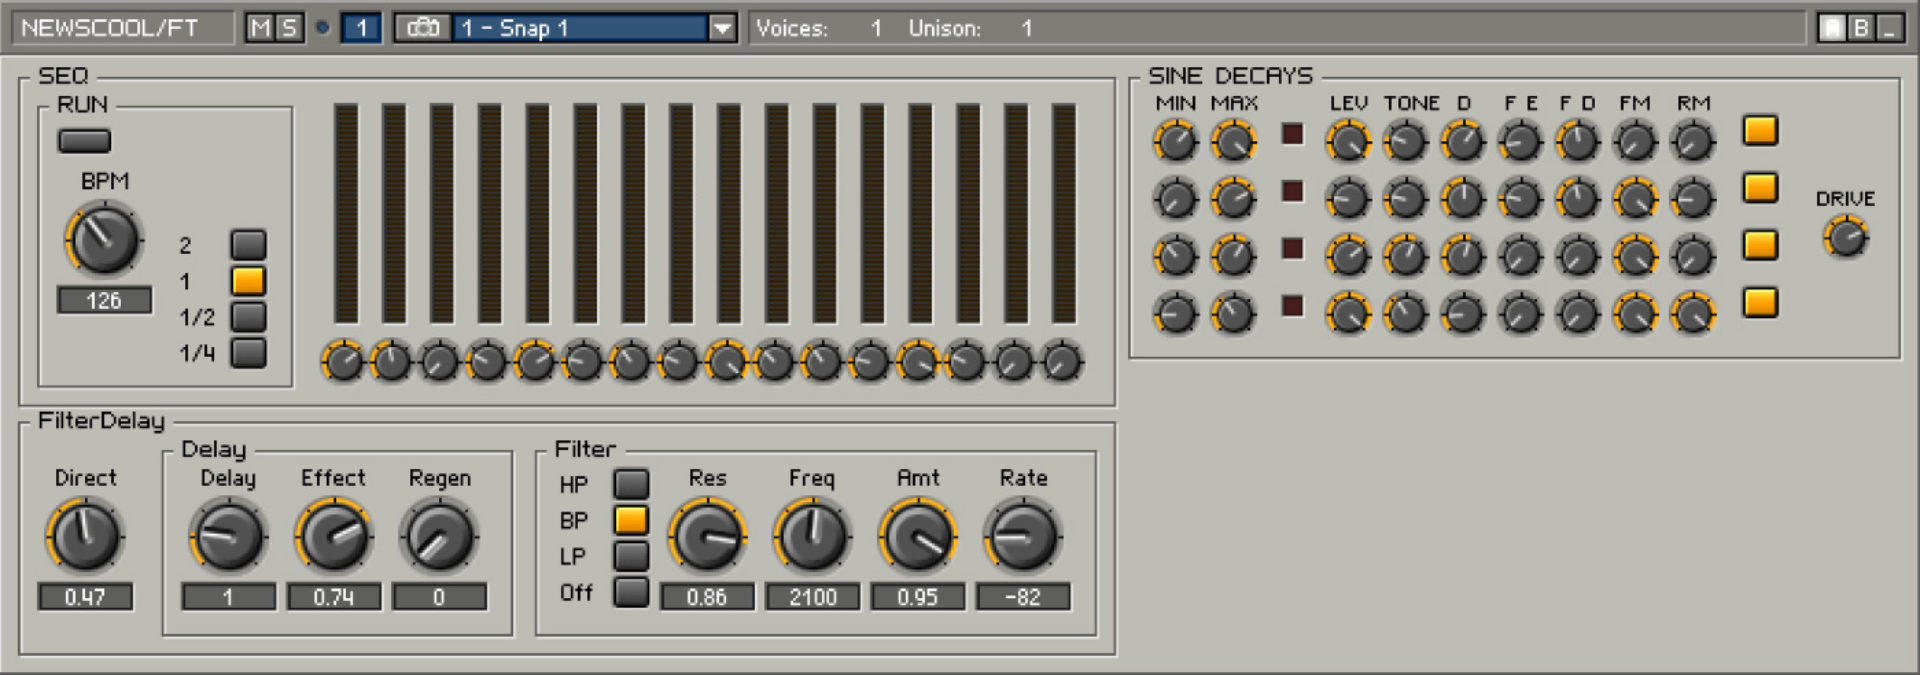
Task: Click first row FE knob
Action: point(1521,141)
